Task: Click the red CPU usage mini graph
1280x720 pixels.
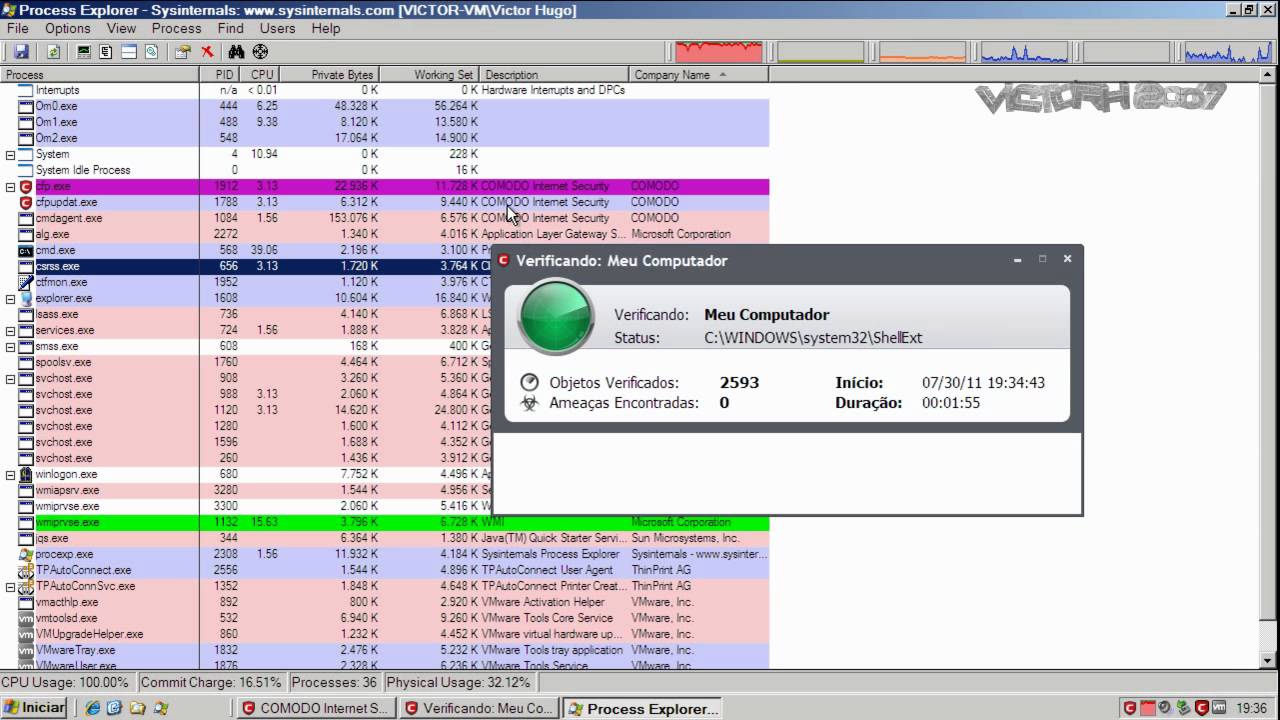Action: [x=717, y=52]
